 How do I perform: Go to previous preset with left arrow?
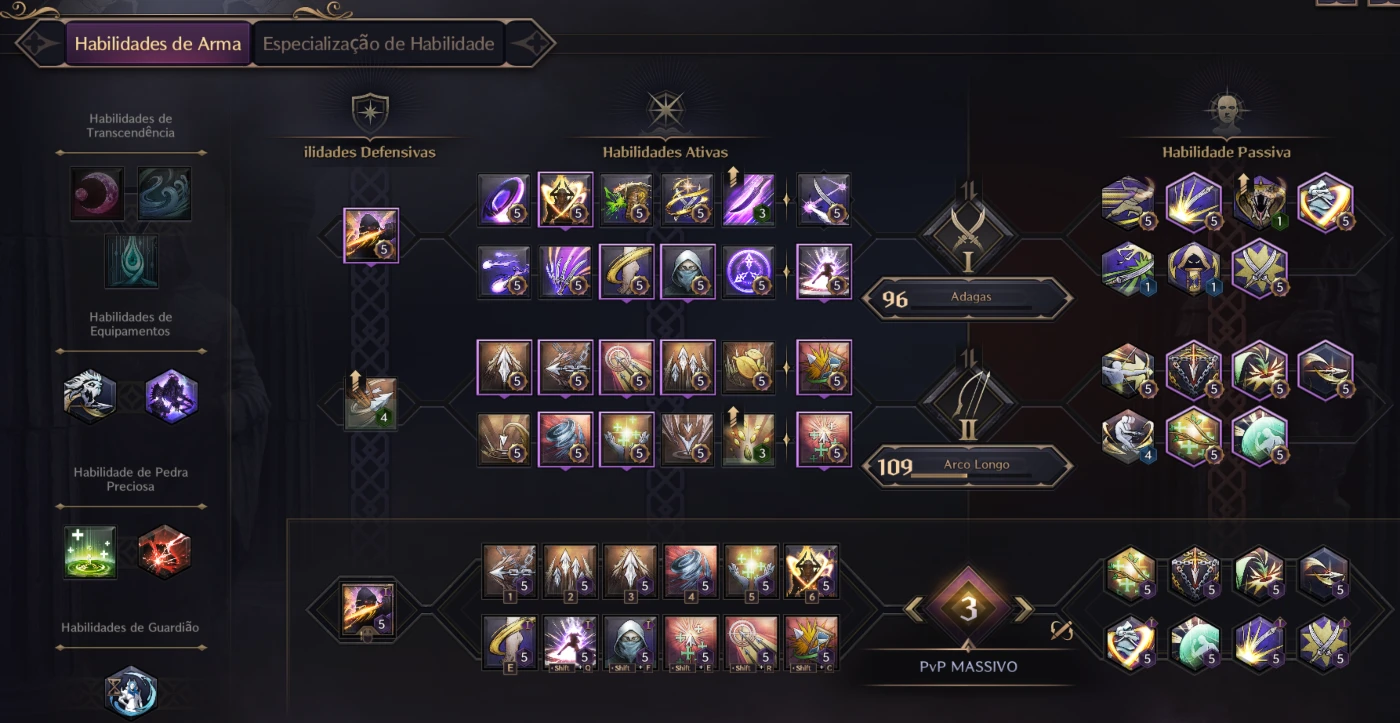pos(913,608)
